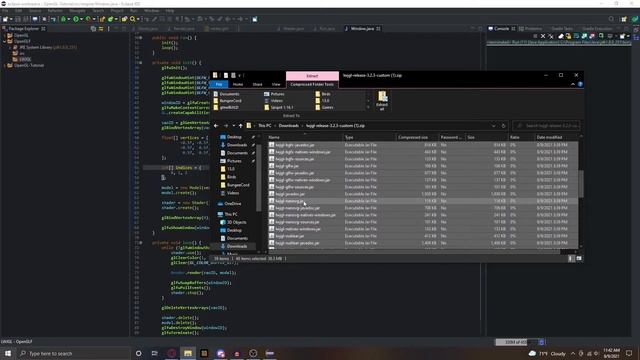Open Explorer File tab
The image size is (640, 360).
click(x=219, y=84)
